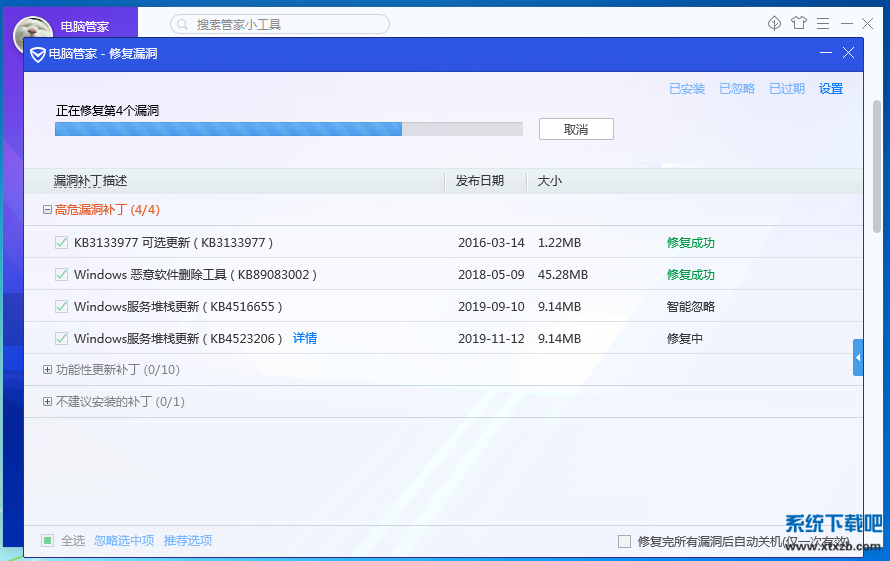This screenshot has width=890, height=561.
Task: Open the 已安装 tab
Action: pos(687,89)
